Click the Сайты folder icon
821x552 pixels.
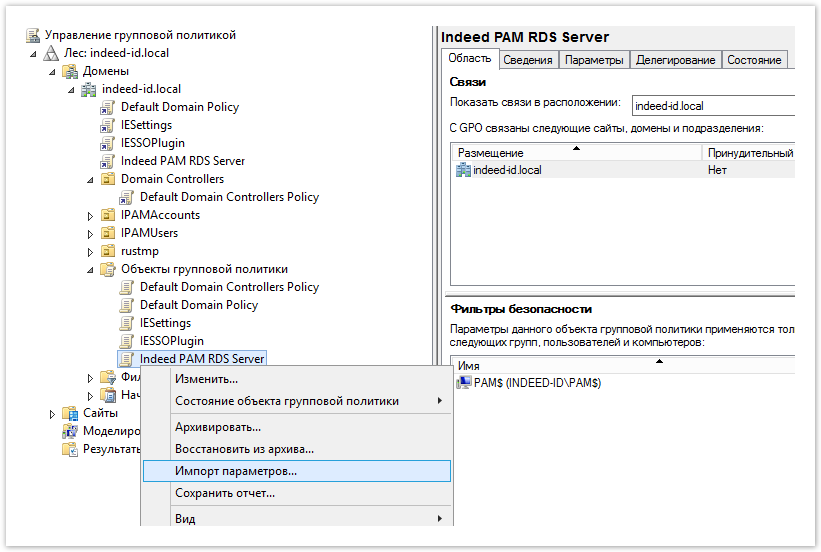click(x=70, y=413)
